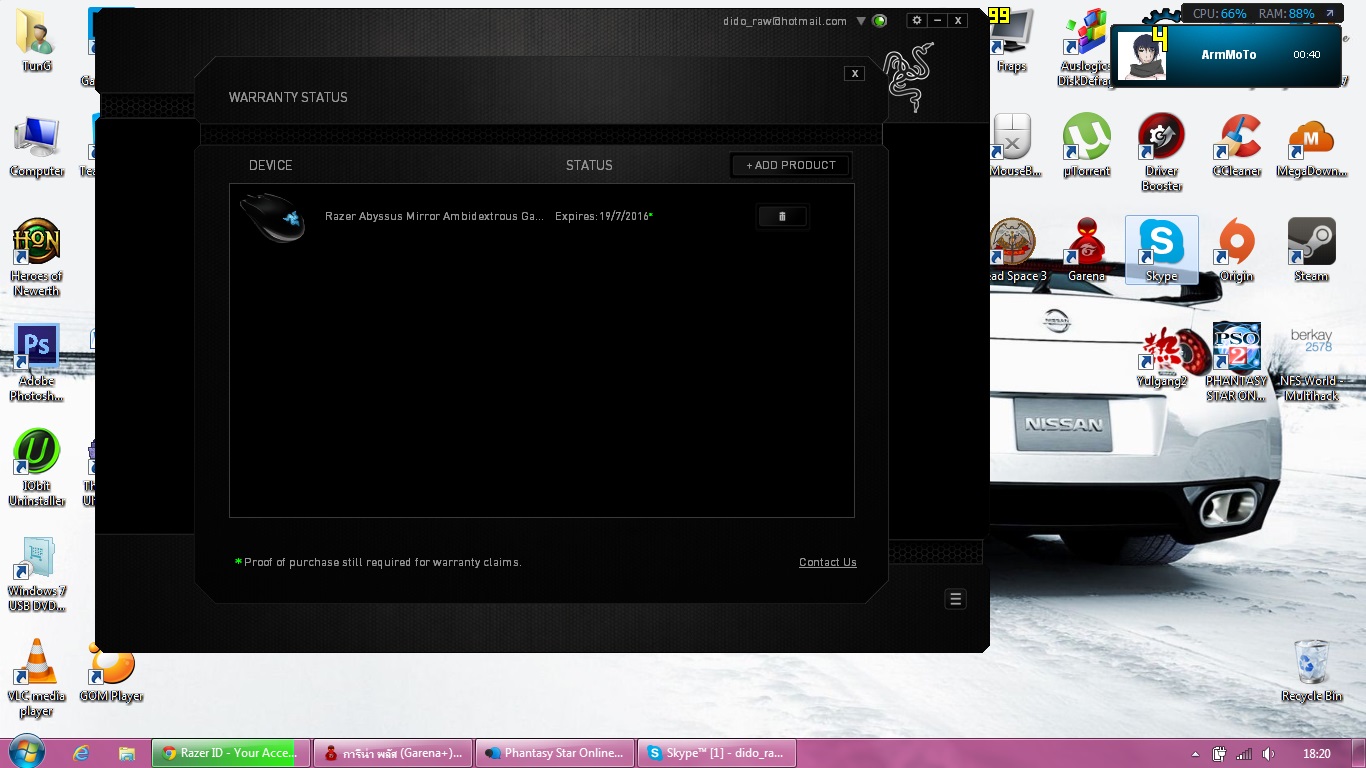This screenshot has height=768, width=1366.
Task: Click the ADD PRODUCT button
Action: tap(791, 165)
